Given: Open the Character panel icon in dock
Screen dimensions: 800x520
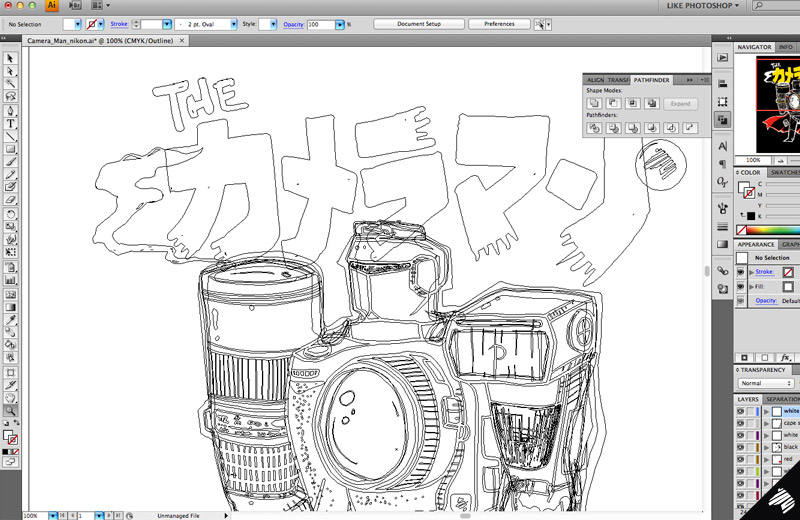Looking at the screenshot, I should pyautogui.click(x=723, y=146).
